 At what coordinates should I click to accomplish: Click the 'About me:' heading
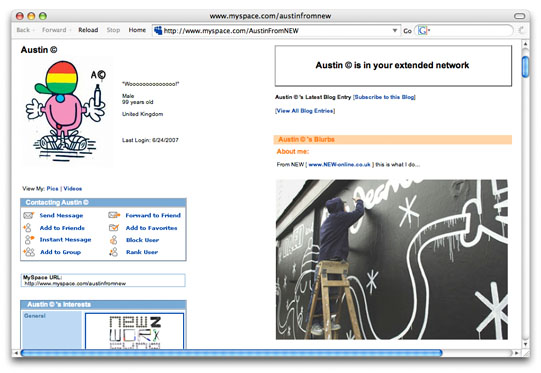click(293, 151)
